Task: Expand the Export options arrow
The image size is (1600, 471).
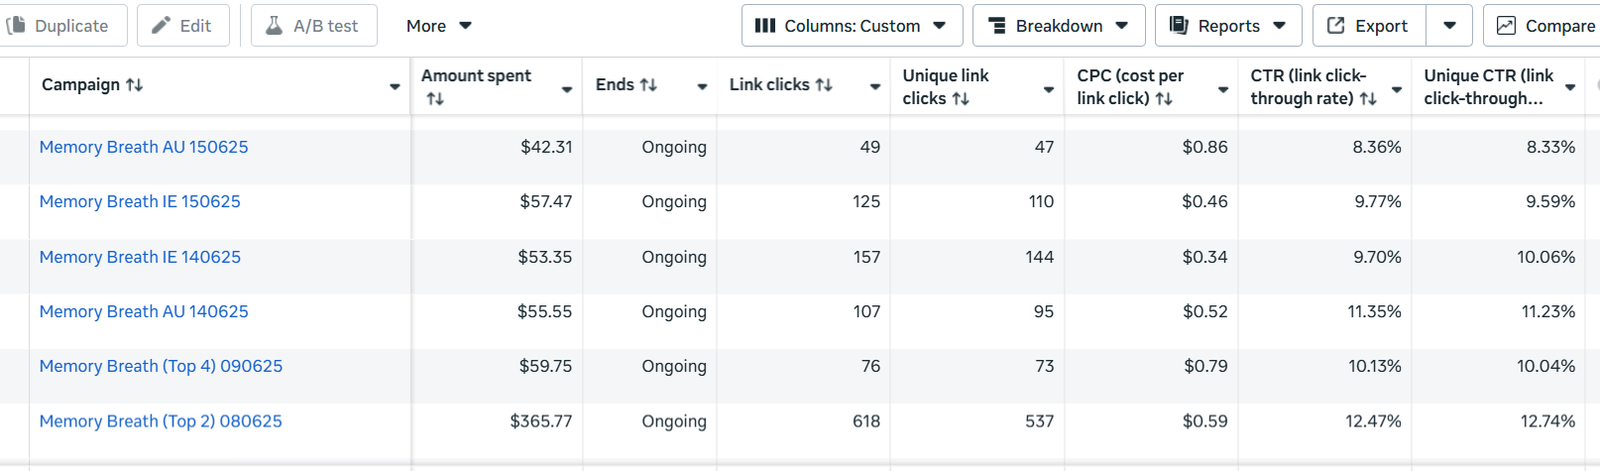Action: [1449, 26]
